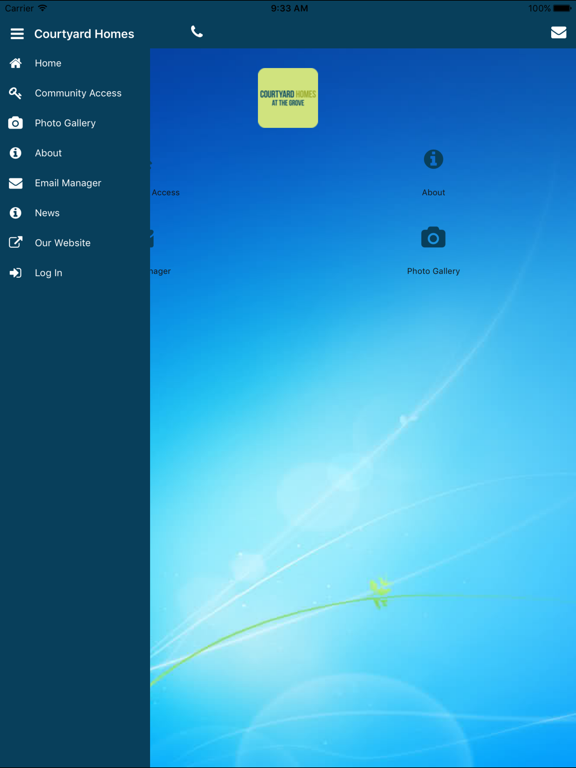Click the Our Website external link icon
Viewport: 576px width, 768px height.
coord(16,242)
